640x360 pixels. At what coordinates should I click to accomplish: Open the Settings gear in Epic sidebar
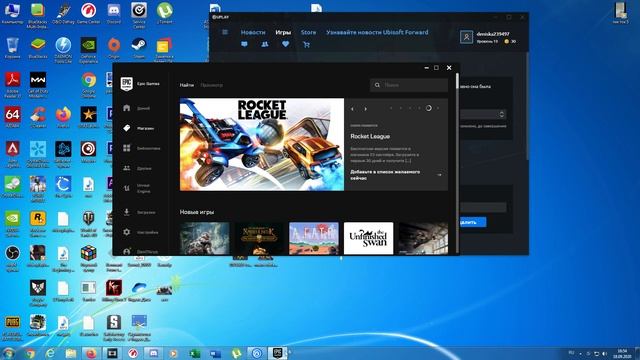pos(127,232)
